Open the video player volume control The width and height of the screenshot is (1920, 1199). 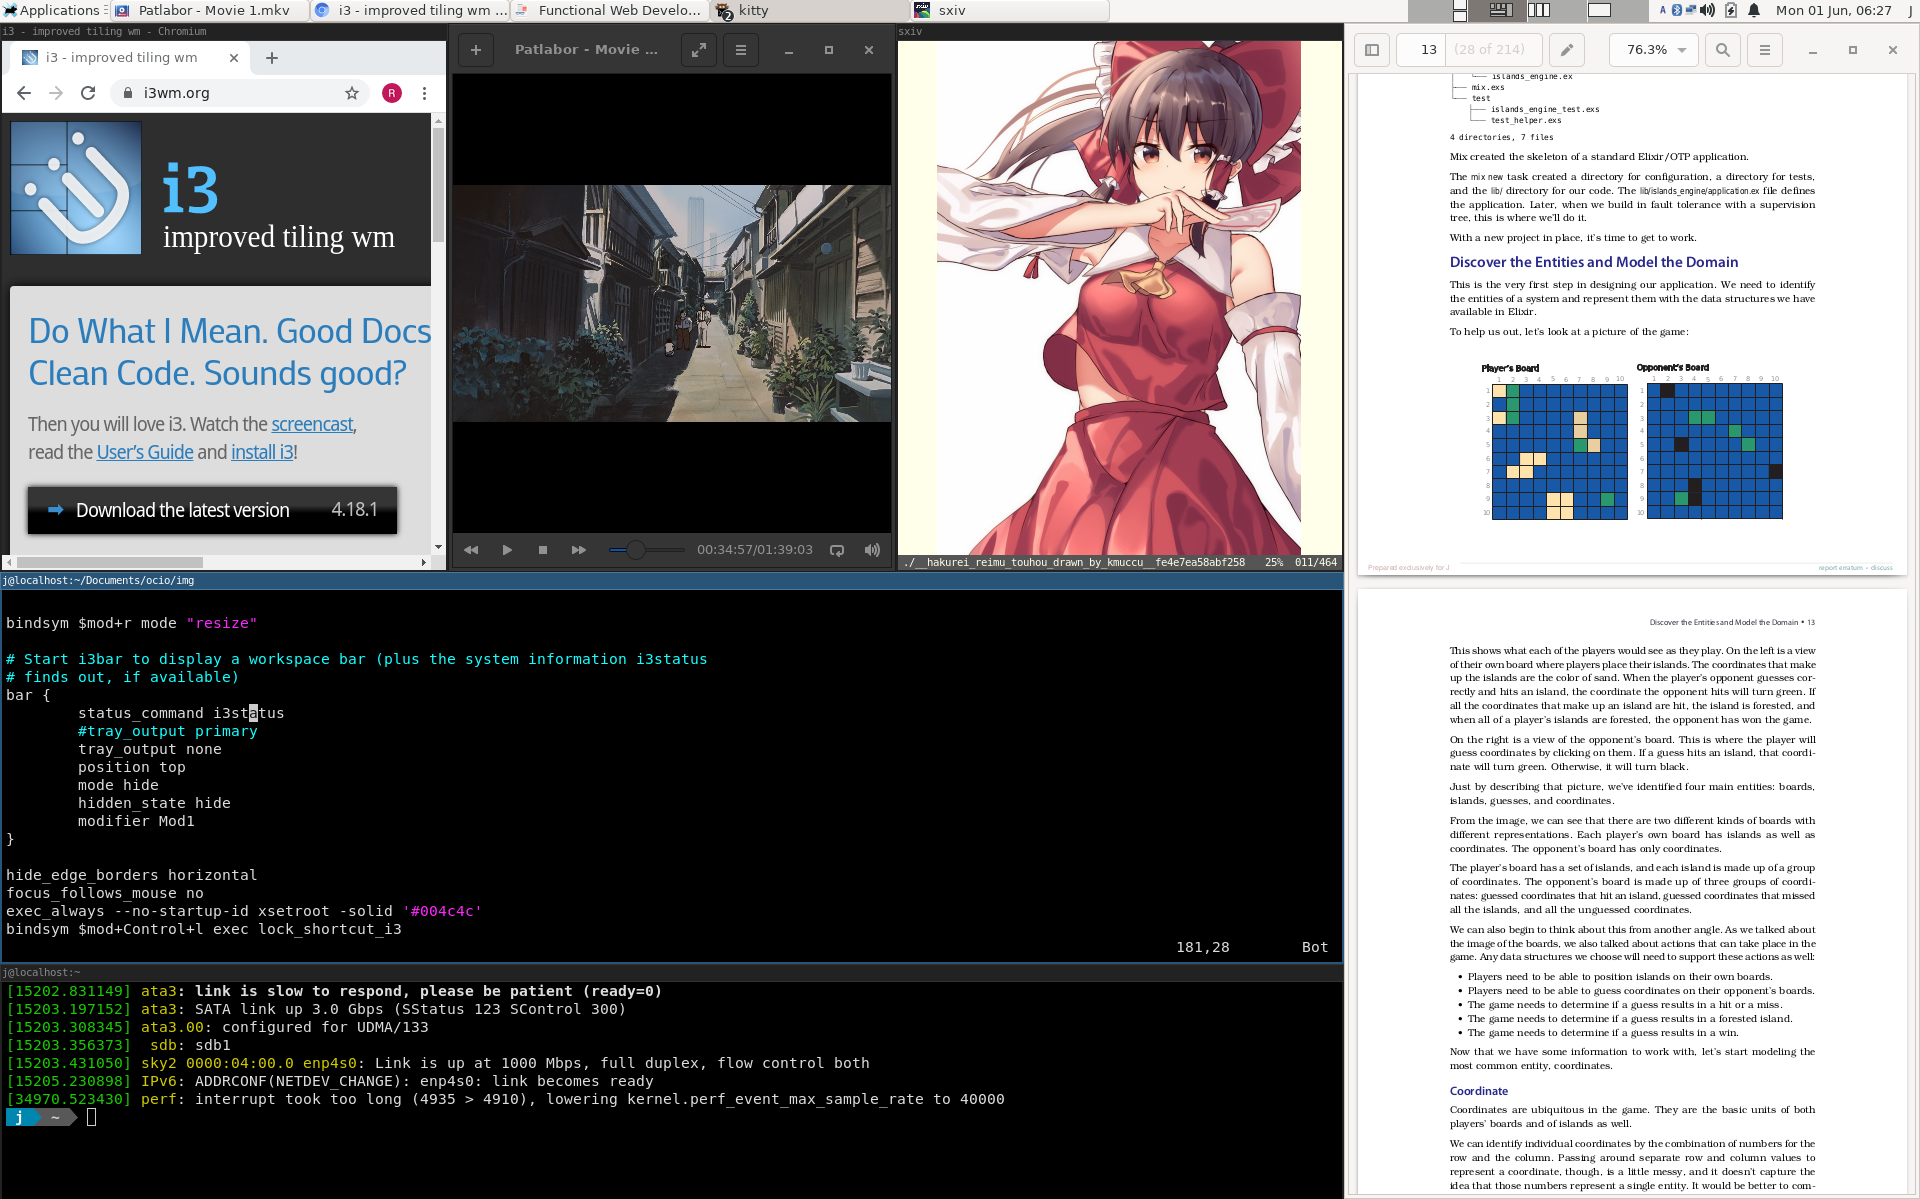872,550
